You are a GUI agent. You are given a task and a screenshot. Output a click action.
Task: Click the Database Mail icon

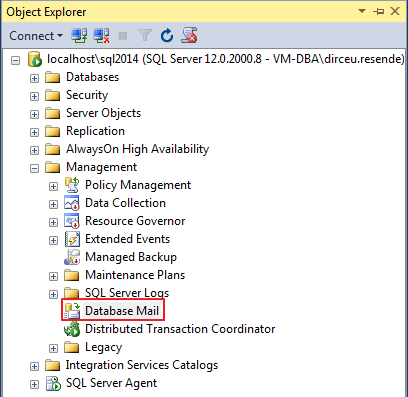point(72,311)
